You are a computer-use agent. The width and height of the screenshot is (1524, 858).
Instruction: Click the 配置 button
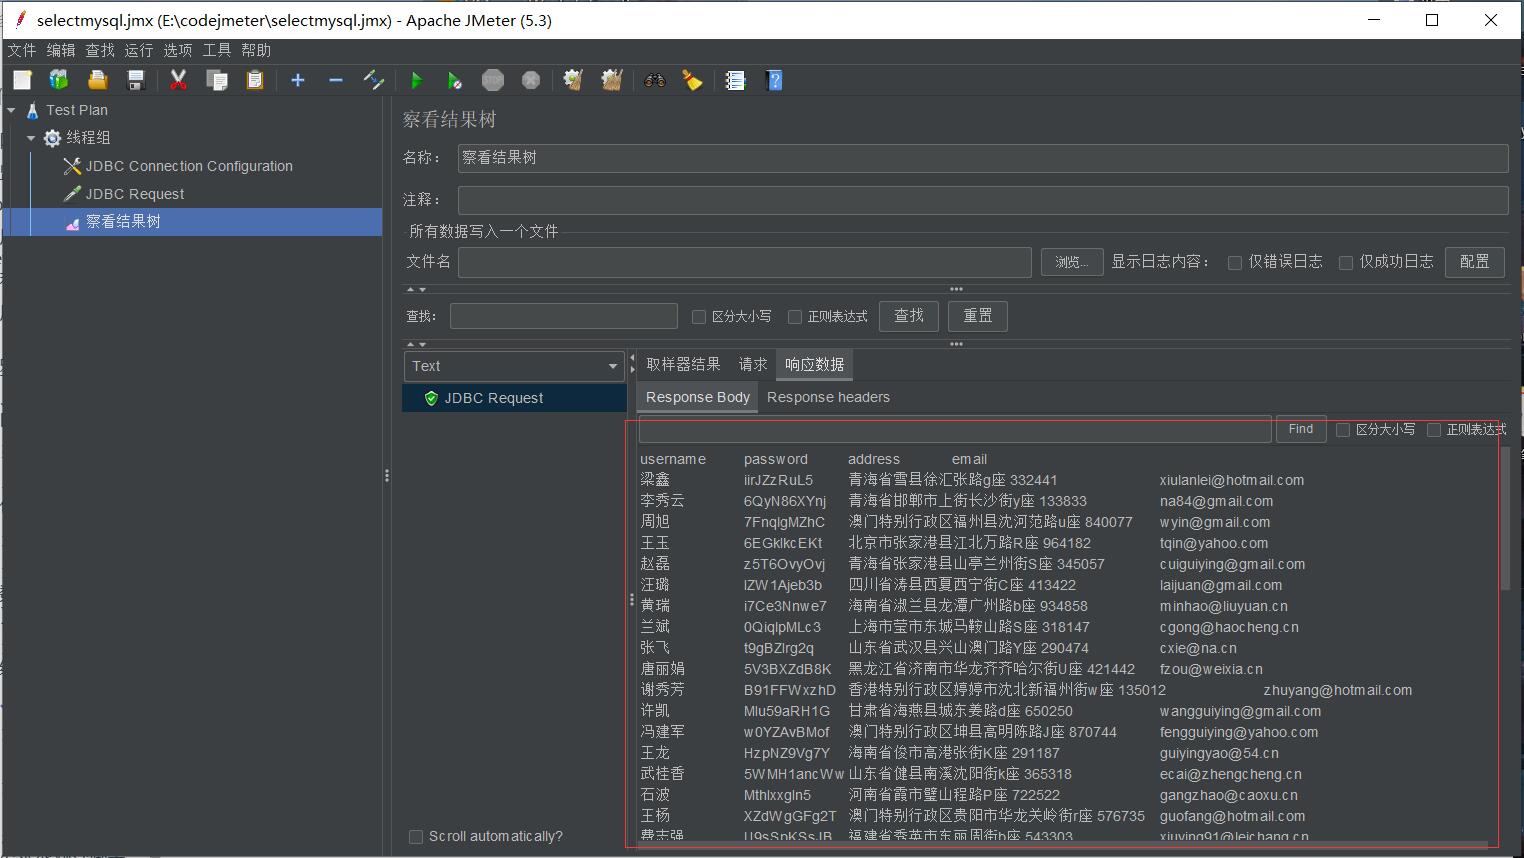[1475, 261]
